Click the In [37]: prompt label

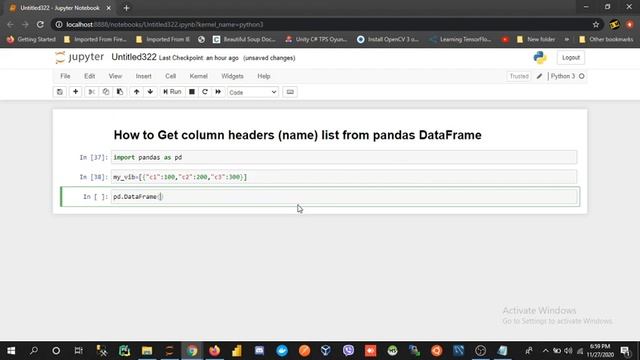coord(93,158)
